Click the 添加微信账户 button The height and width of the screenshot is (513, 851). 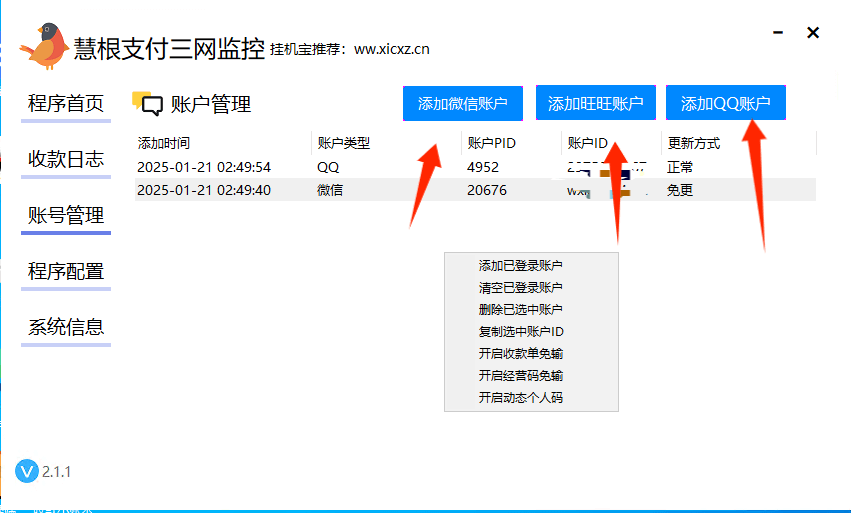pyautogui.click(x=463, y=103)
